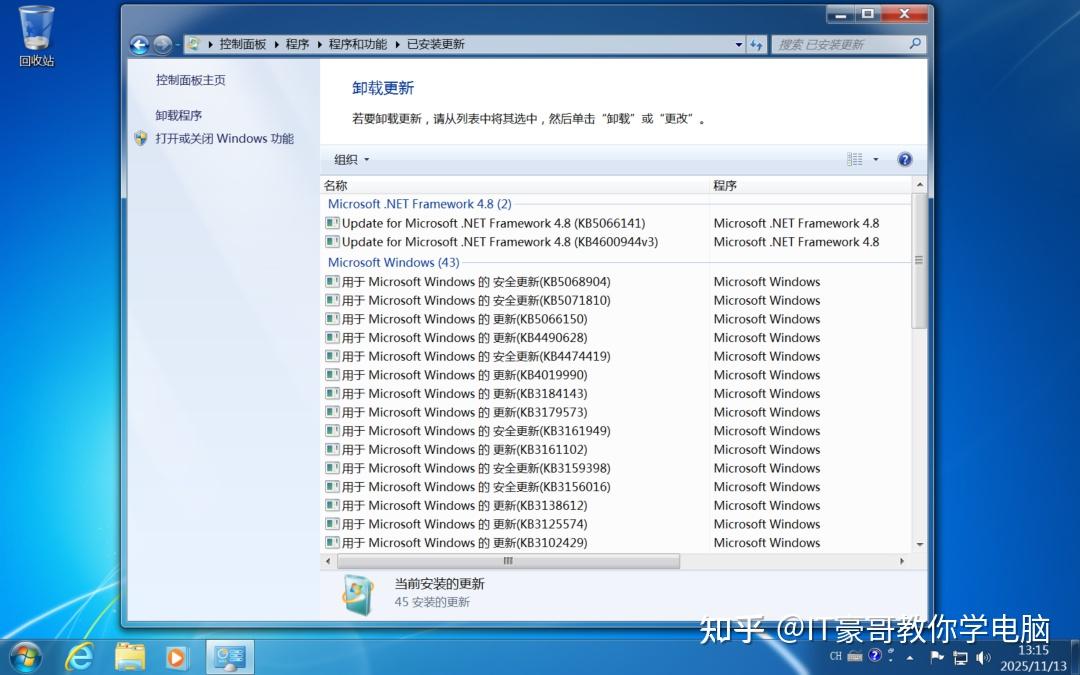This screenshot has width=1080, height=675.
Task: Click the shield icon beside 打开或关闭 Windows 功能
Action: tap(140, 139)
